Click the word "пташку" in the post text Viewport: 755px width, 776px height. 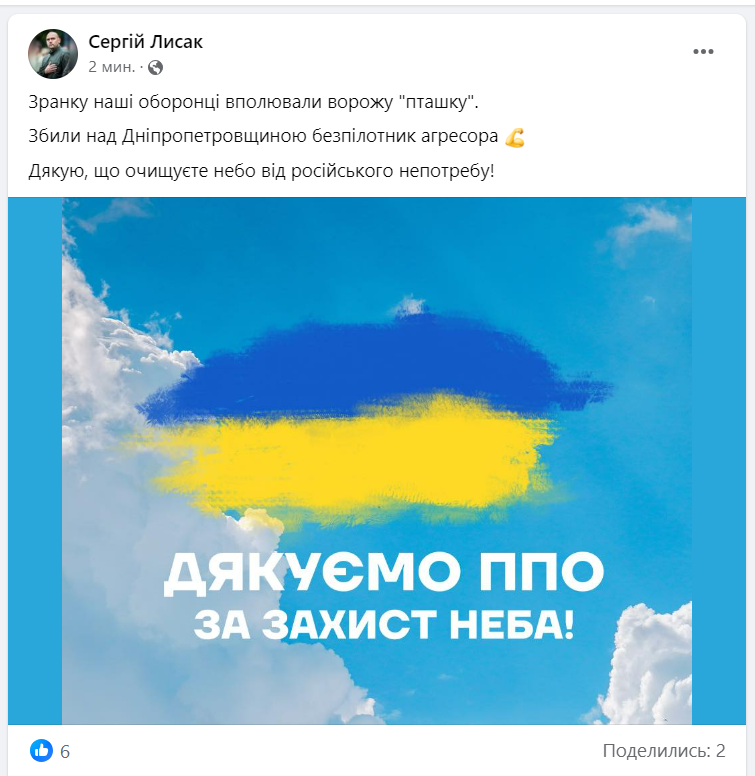click(x=436, y=102)
